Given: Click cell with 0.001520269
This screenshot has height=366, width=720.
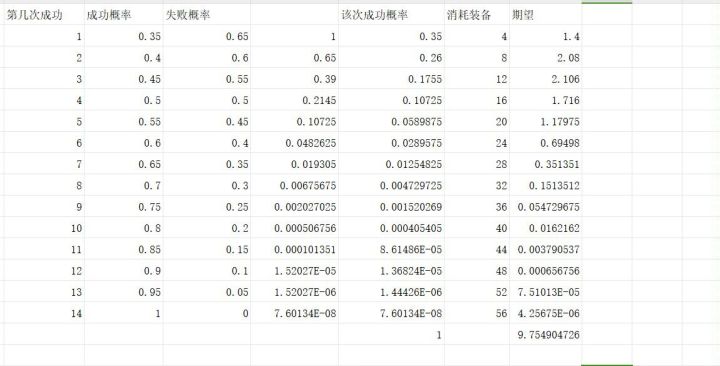Looking at the screenshot, I should click(x=391, y=207).
